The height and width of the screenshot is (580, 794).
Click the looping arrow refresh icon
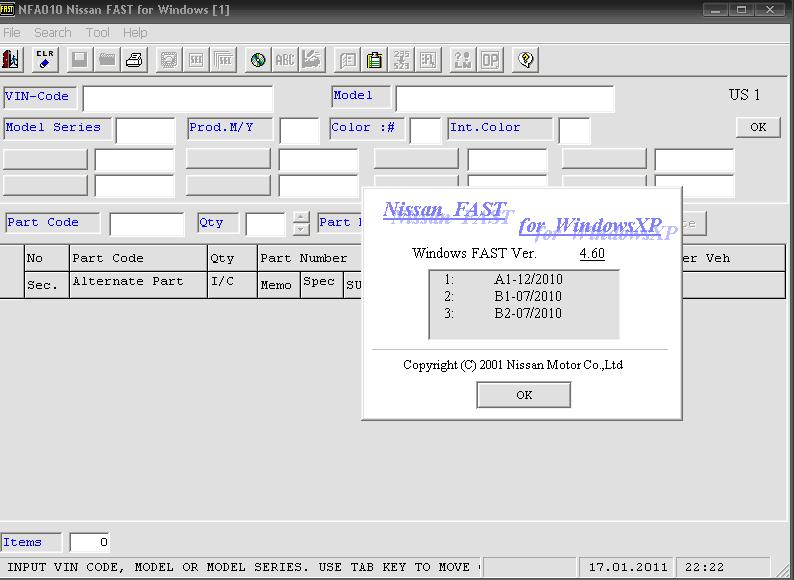(169, 60)
